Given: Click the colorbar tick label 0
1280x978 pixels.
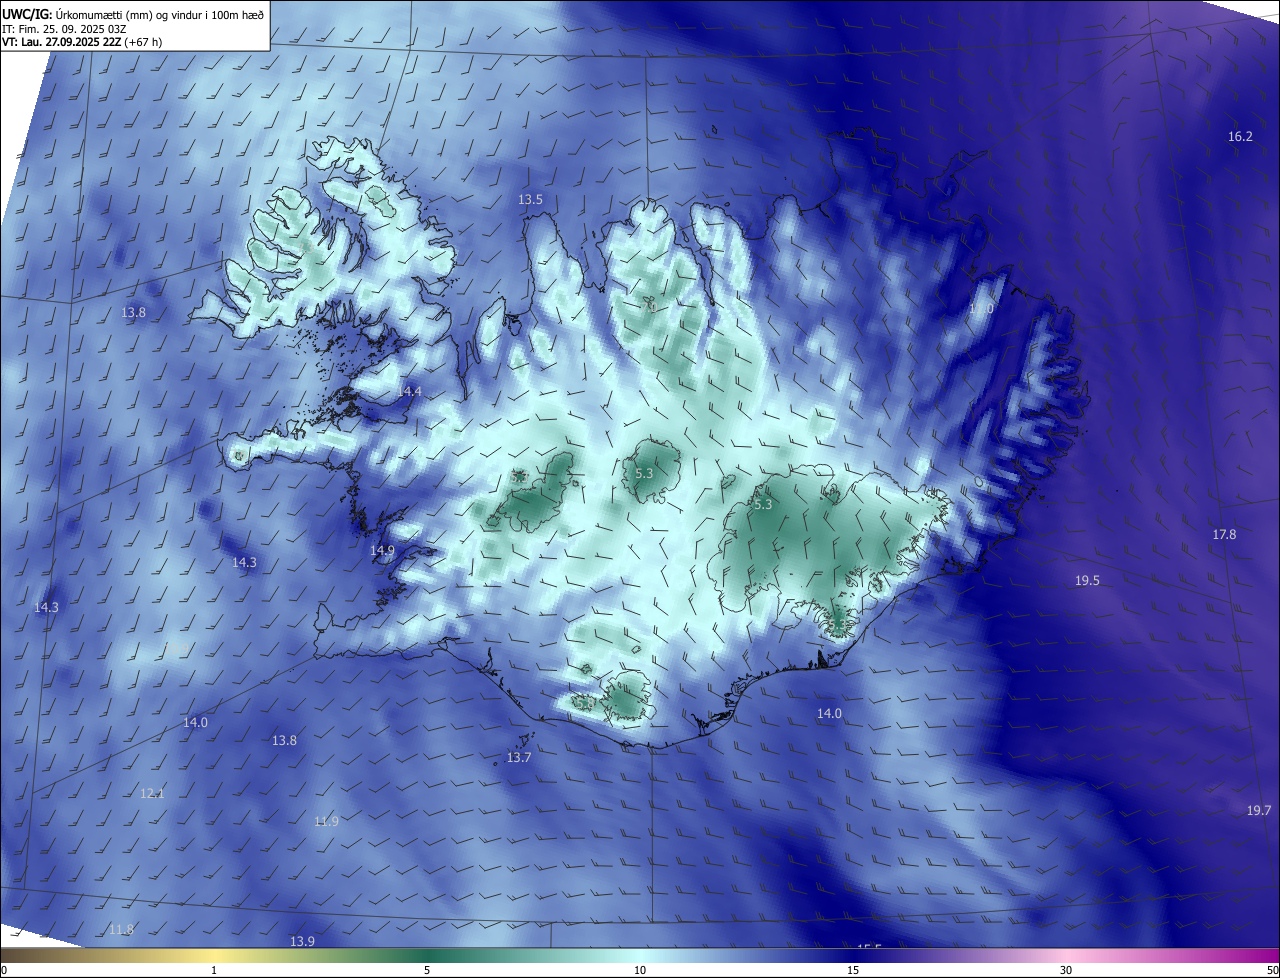Looking at the screenshot, I should tap(3, 970).
